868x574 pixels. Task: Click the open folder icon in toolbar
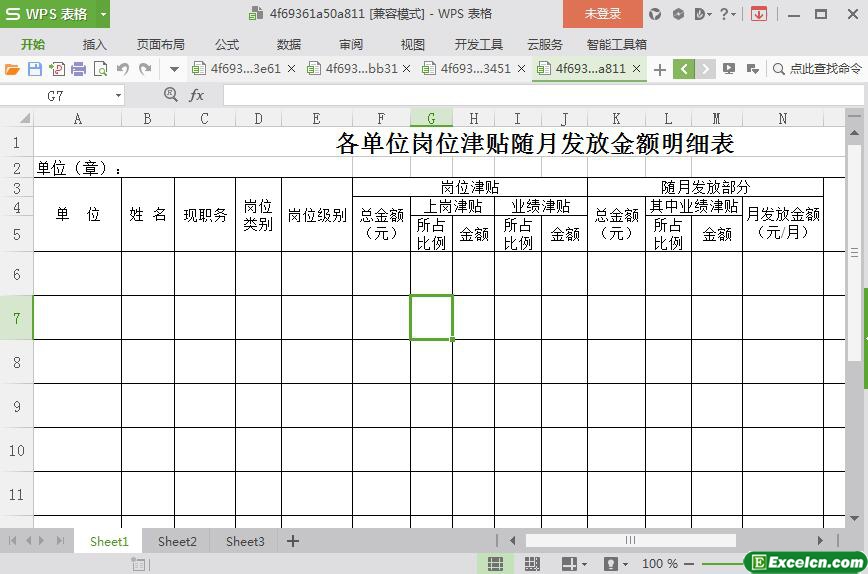coord(12,69)
